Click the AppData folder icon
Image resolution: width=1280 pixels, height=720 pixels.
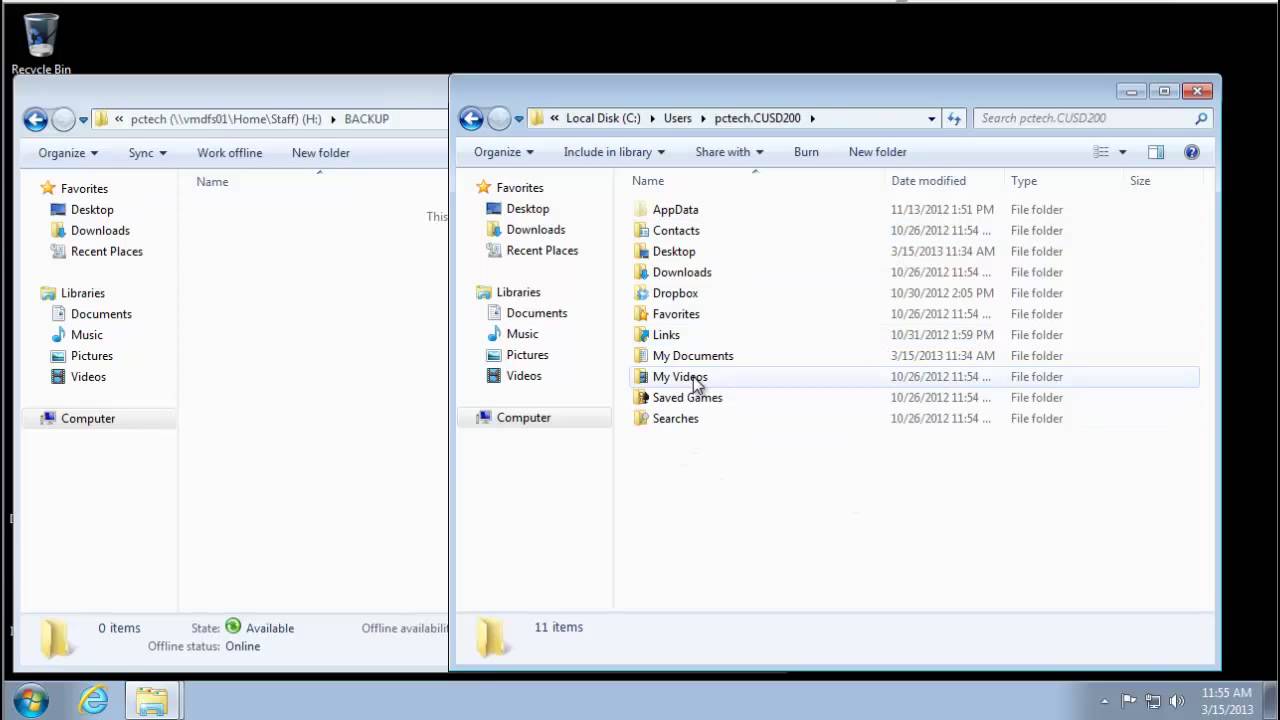pos(641,210)
